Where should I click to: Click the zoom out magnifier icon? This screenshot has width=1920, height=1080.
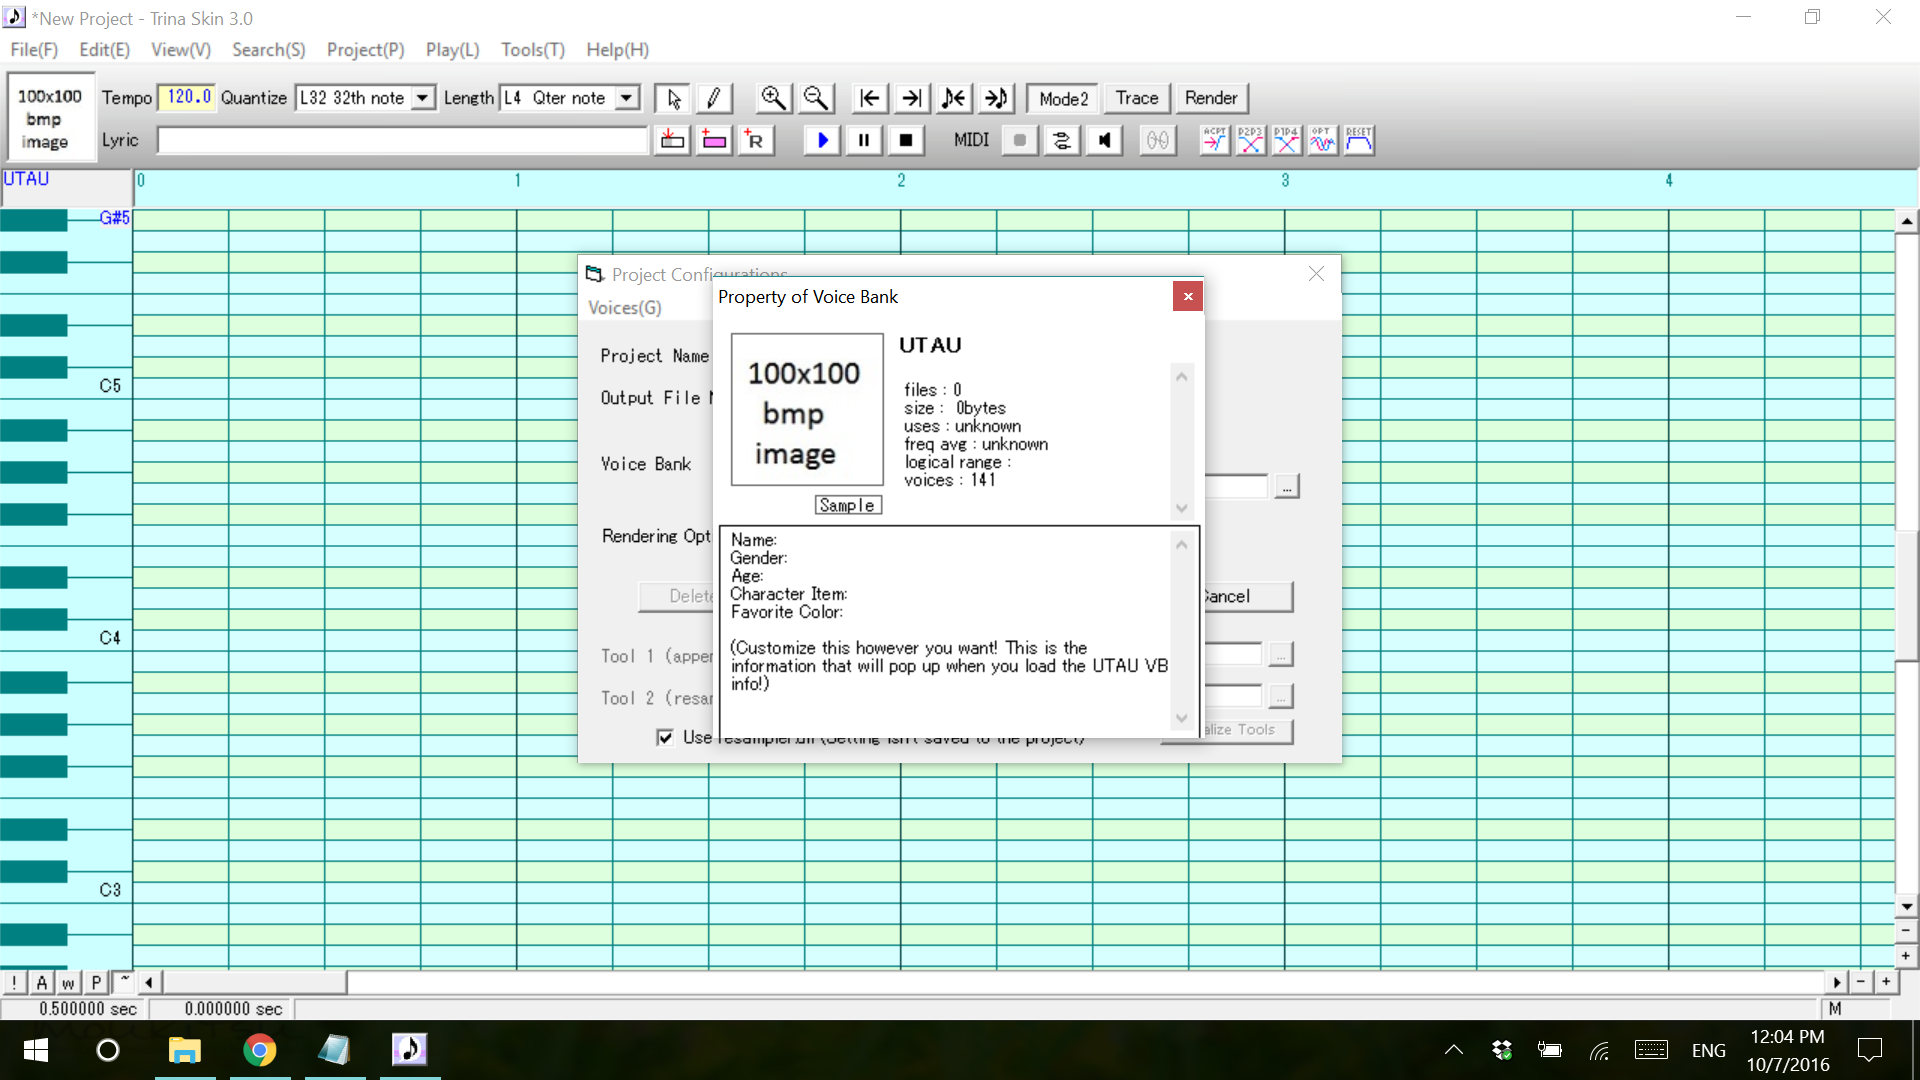816,98
